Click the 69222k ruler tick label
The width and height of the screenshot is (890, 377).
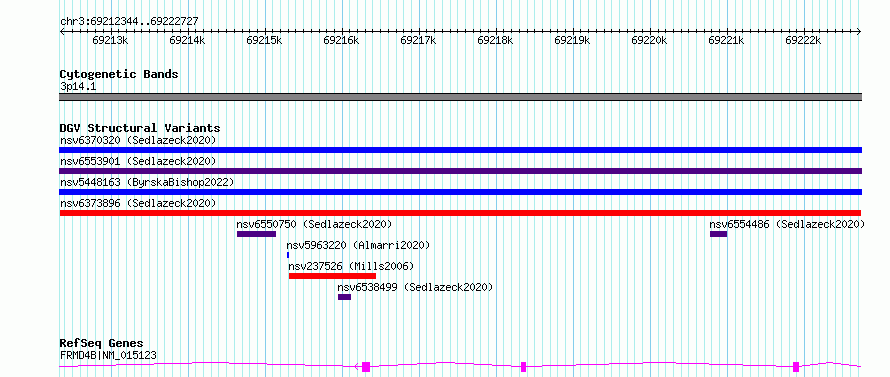coord(803,40)
